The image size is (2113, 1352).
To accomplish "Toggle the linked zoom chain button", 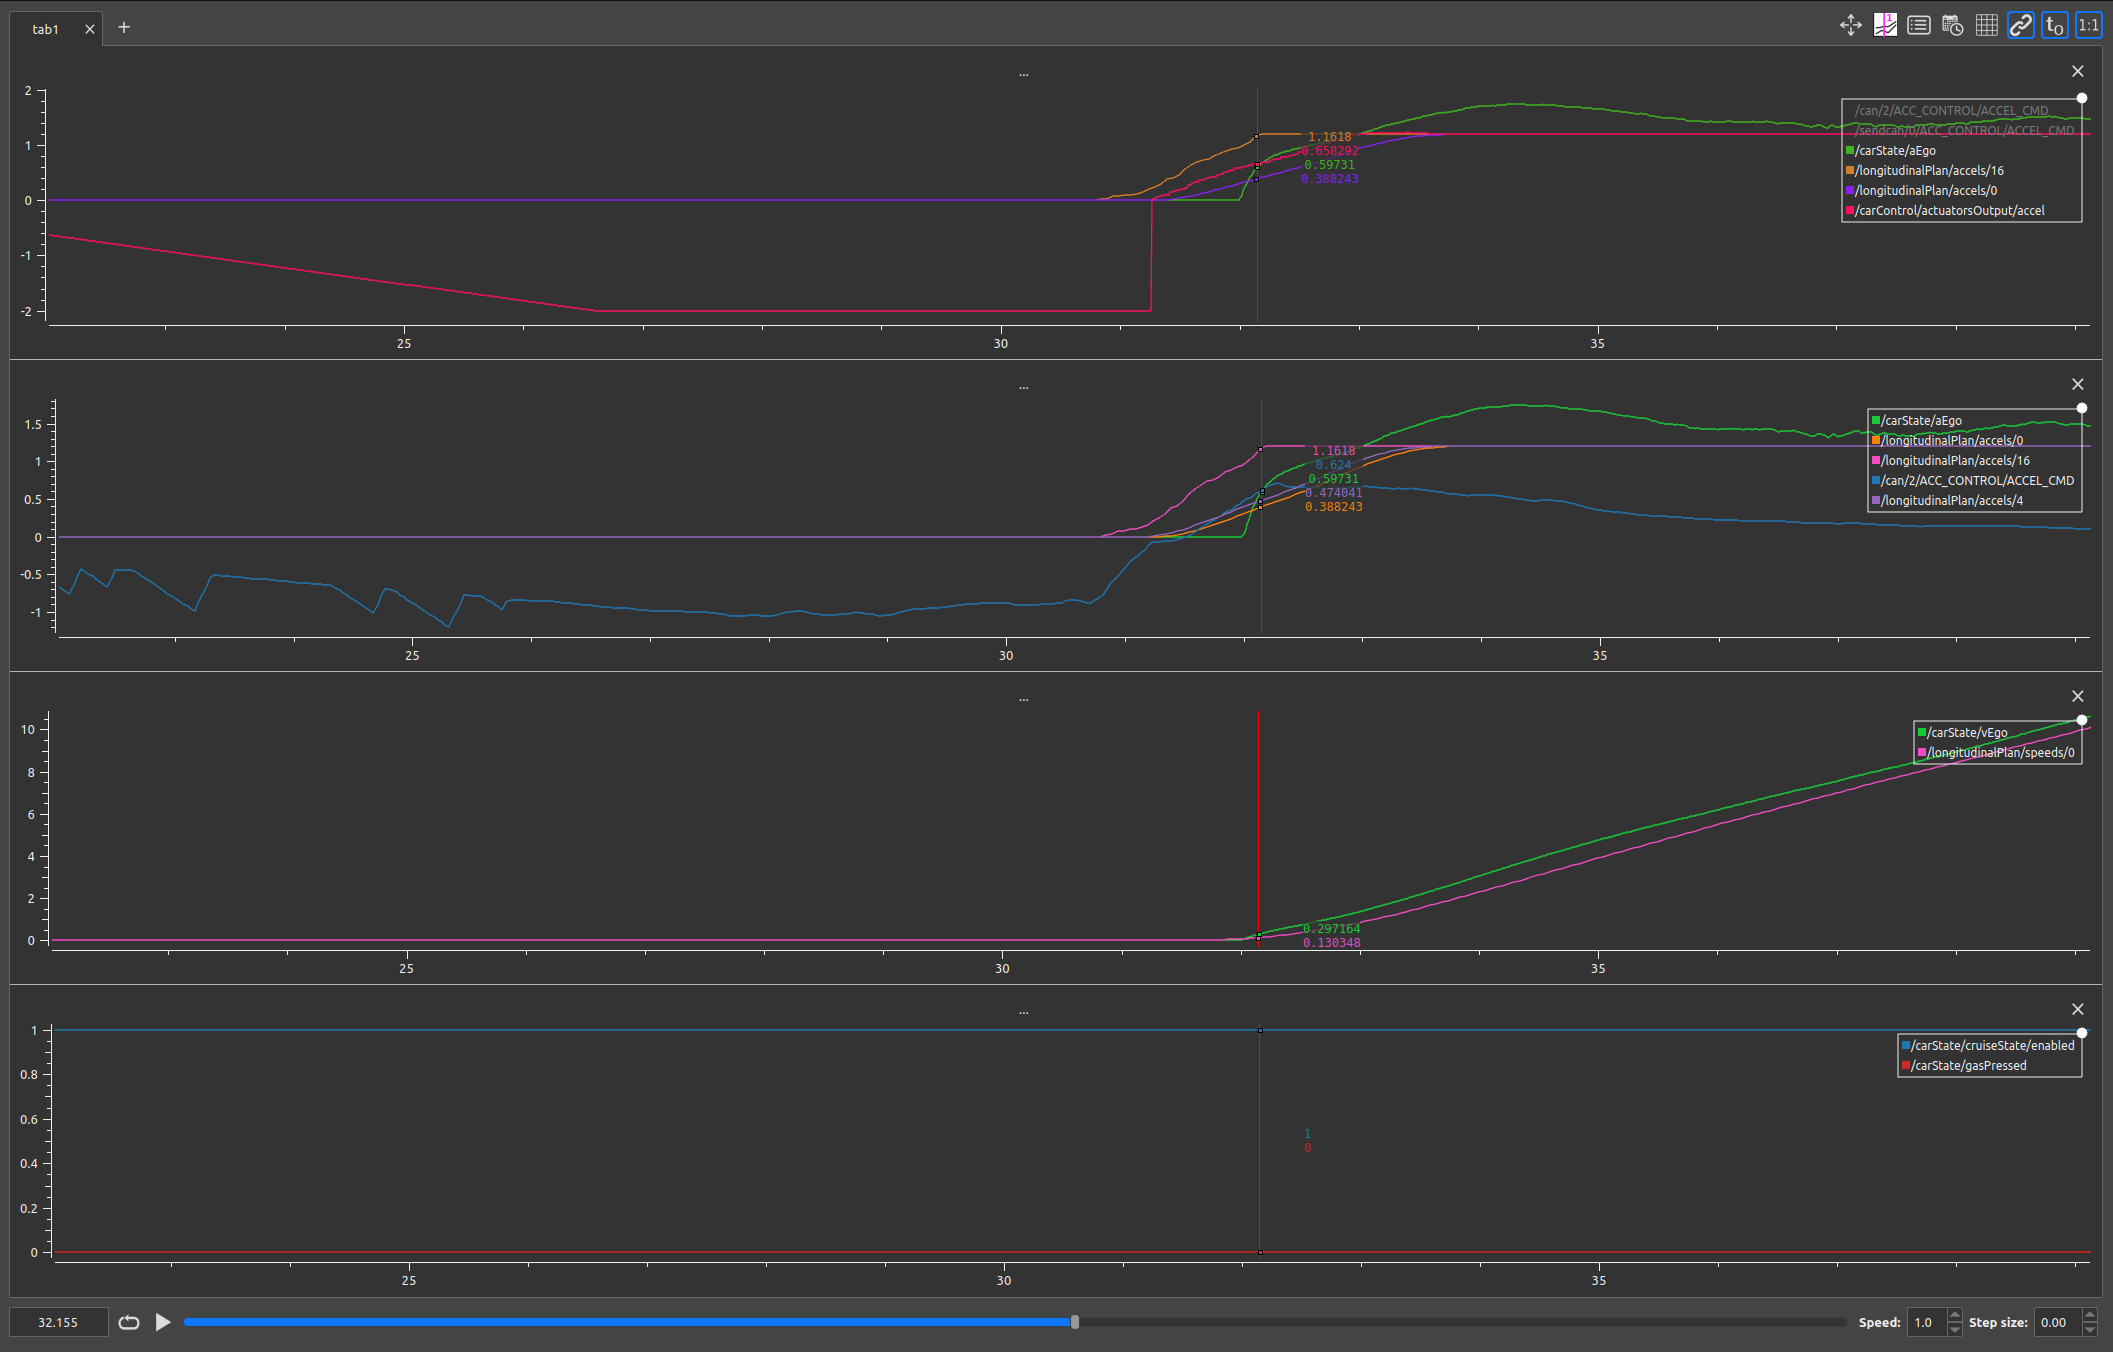I will click(x=2020, y=26).
